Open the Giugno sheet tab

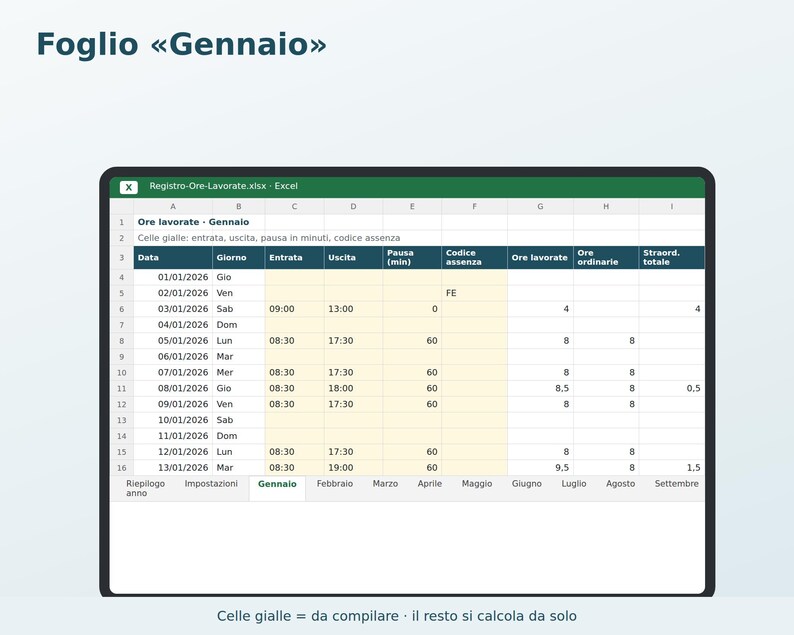click(527, 484)
